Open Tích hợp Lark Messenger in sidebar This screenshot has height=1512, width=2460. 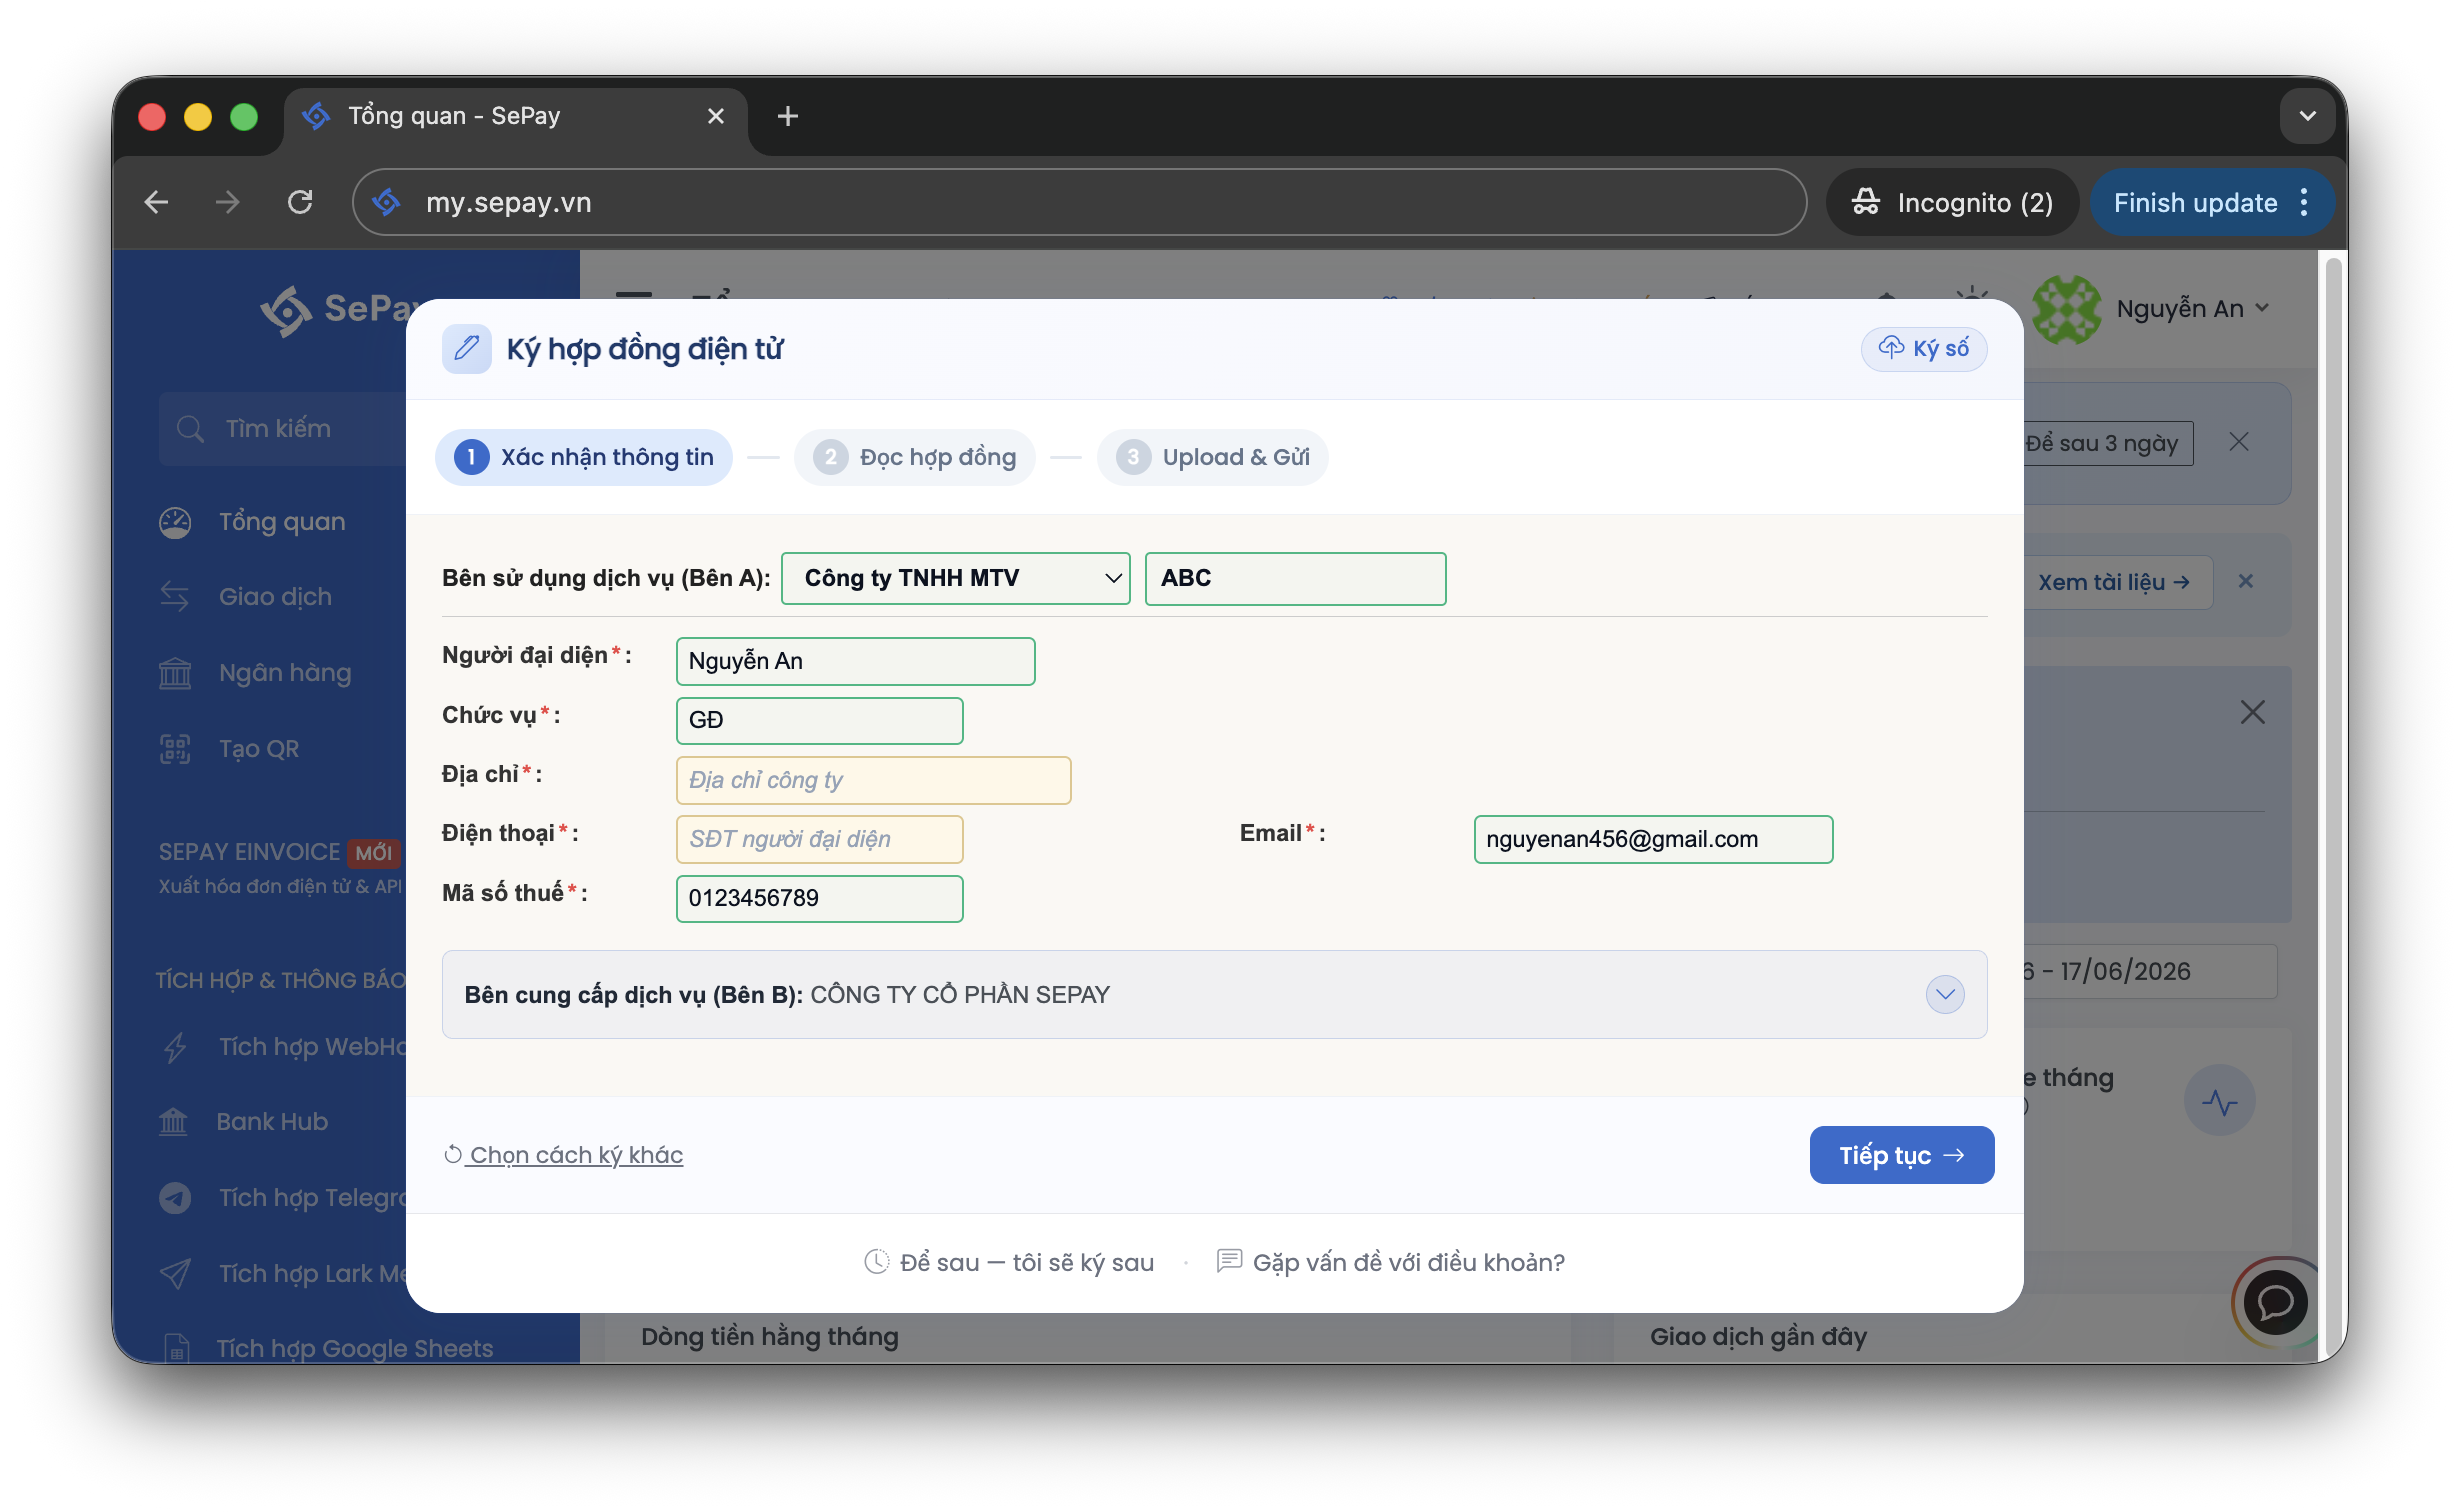(312, 1274)
